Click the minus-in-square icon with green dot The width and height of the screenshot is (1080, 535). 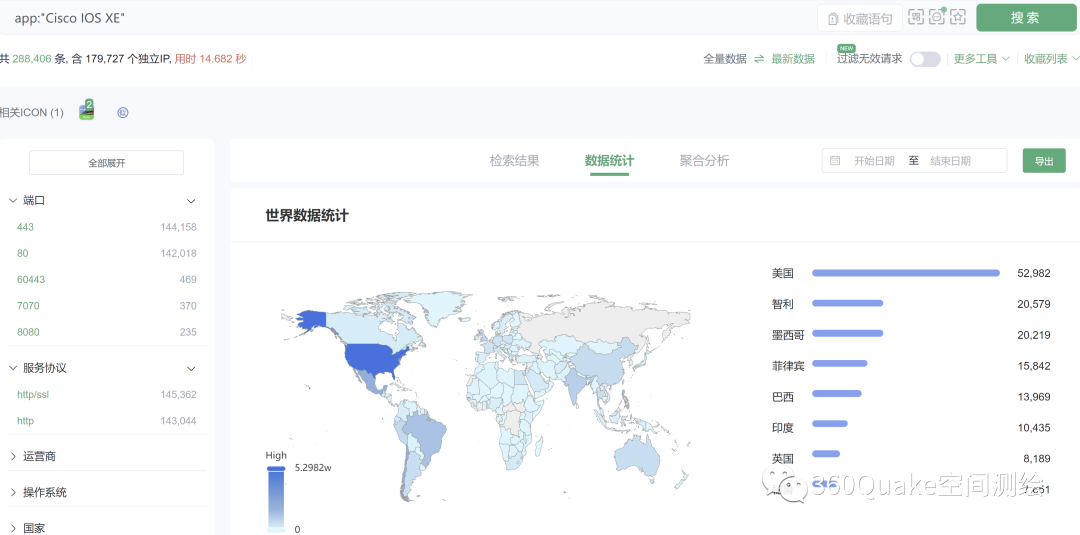937,17
